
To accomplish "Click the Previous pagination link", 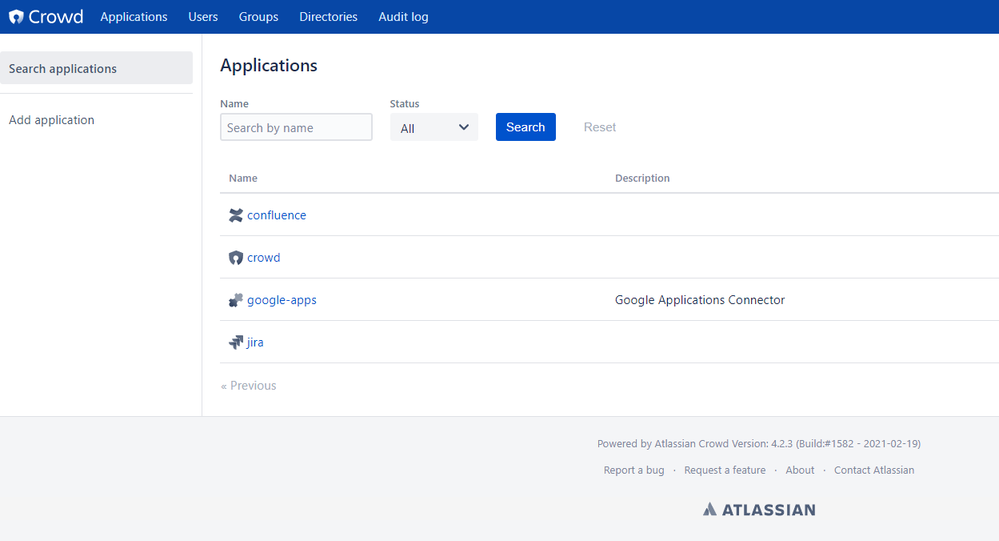I will pyautogui.click(x=248, y=386).
